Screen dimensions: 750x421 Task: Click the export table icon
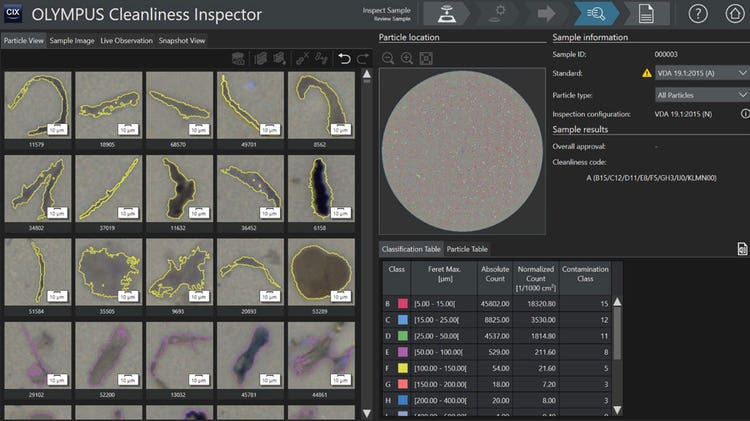point(742,248)
